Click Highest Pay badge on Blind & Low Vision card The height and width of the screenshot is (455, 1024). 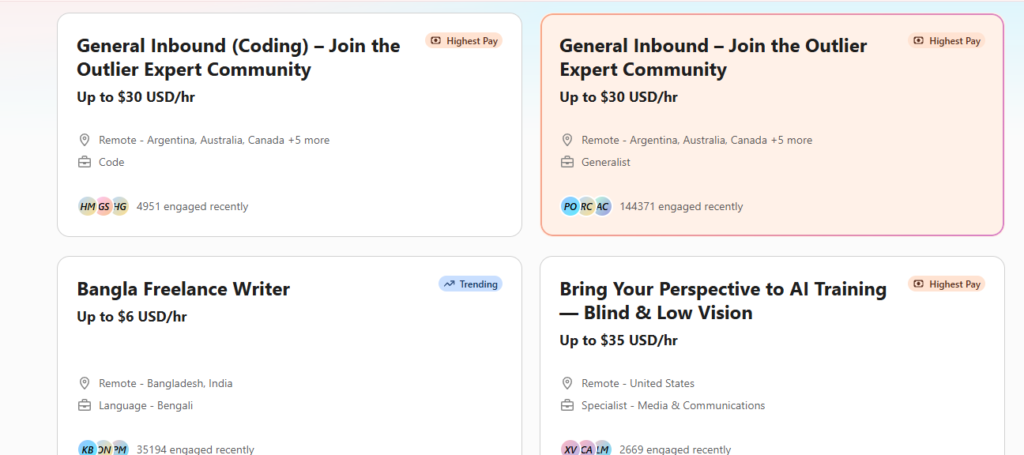(x=946, y=284)
